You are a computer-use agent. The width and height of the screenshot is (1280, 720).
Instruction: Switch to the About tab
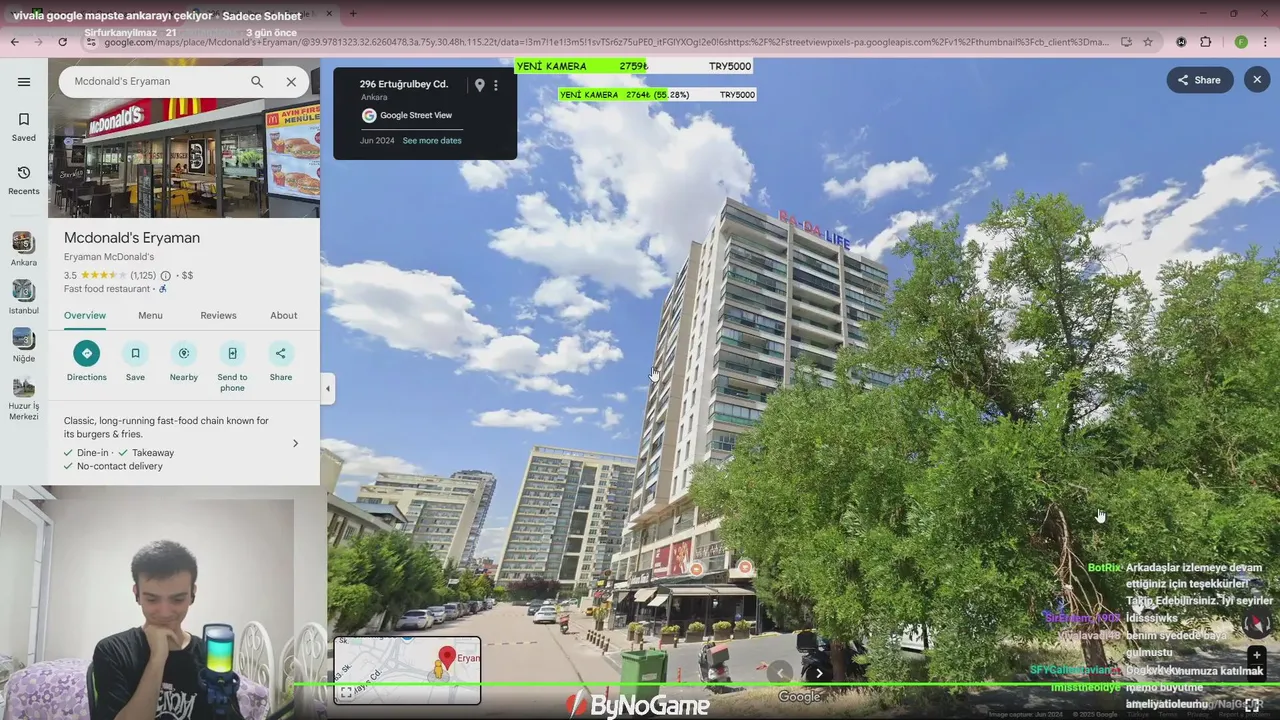point(284,315)
